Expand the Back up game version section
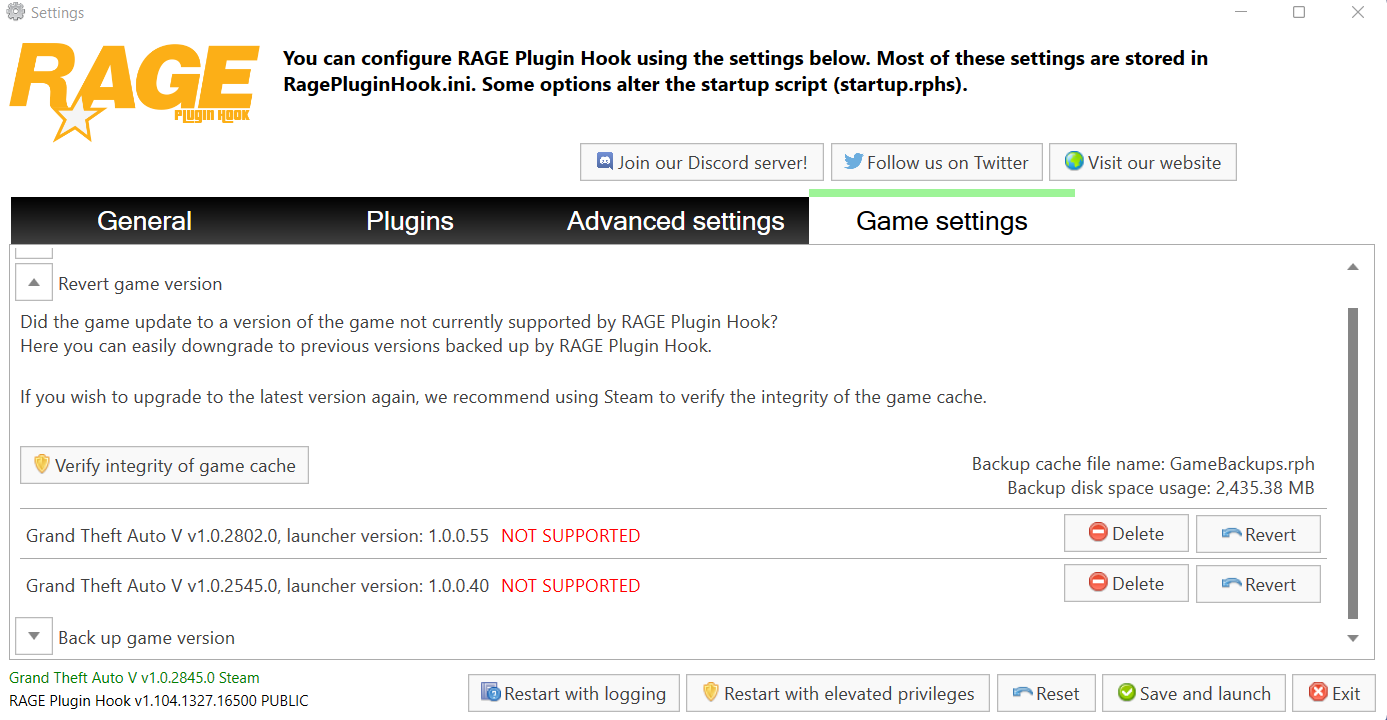1387x720 pixels. point(34,637)
